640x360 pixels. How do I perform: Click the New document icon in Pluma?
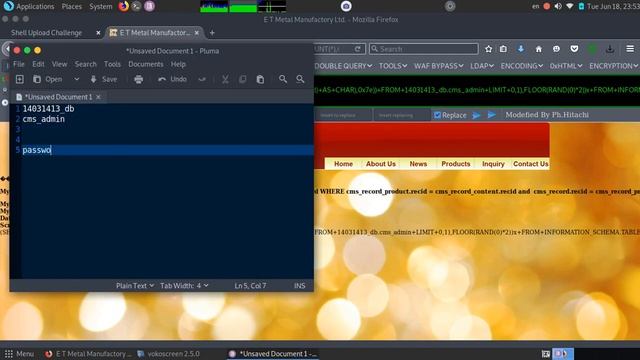tap(20, 79)
